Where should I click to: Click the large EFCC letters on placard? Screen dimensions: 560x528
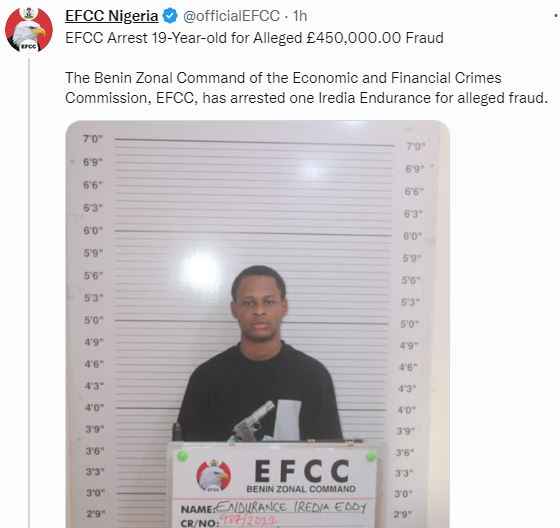[301, 470]
